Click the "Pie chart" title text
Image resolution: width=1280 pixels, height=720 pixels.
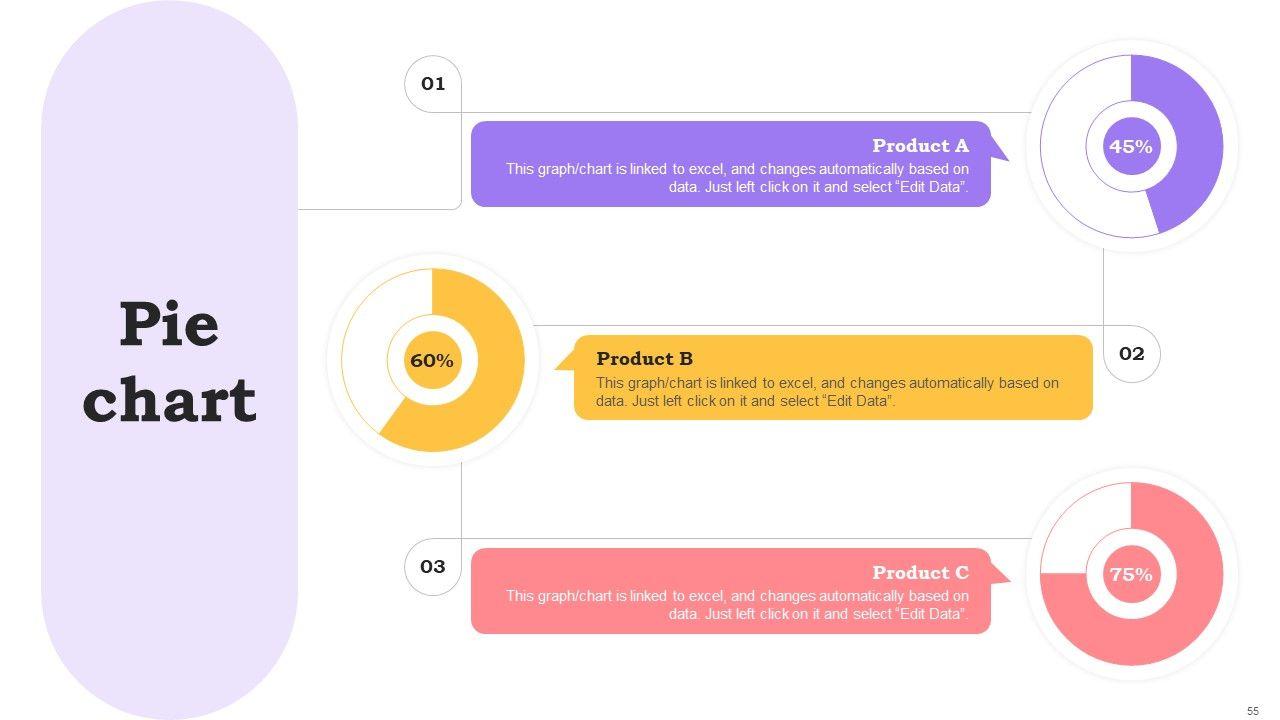[169, 362]
